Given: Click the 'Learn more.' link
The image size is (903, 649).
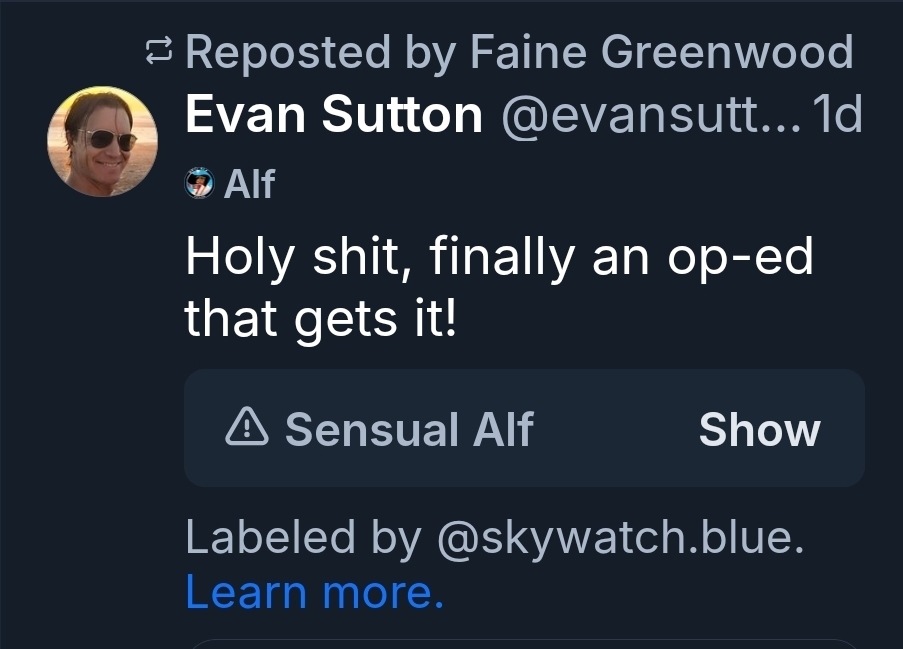Looking at the screenshot, I should [x=314, y=592].
